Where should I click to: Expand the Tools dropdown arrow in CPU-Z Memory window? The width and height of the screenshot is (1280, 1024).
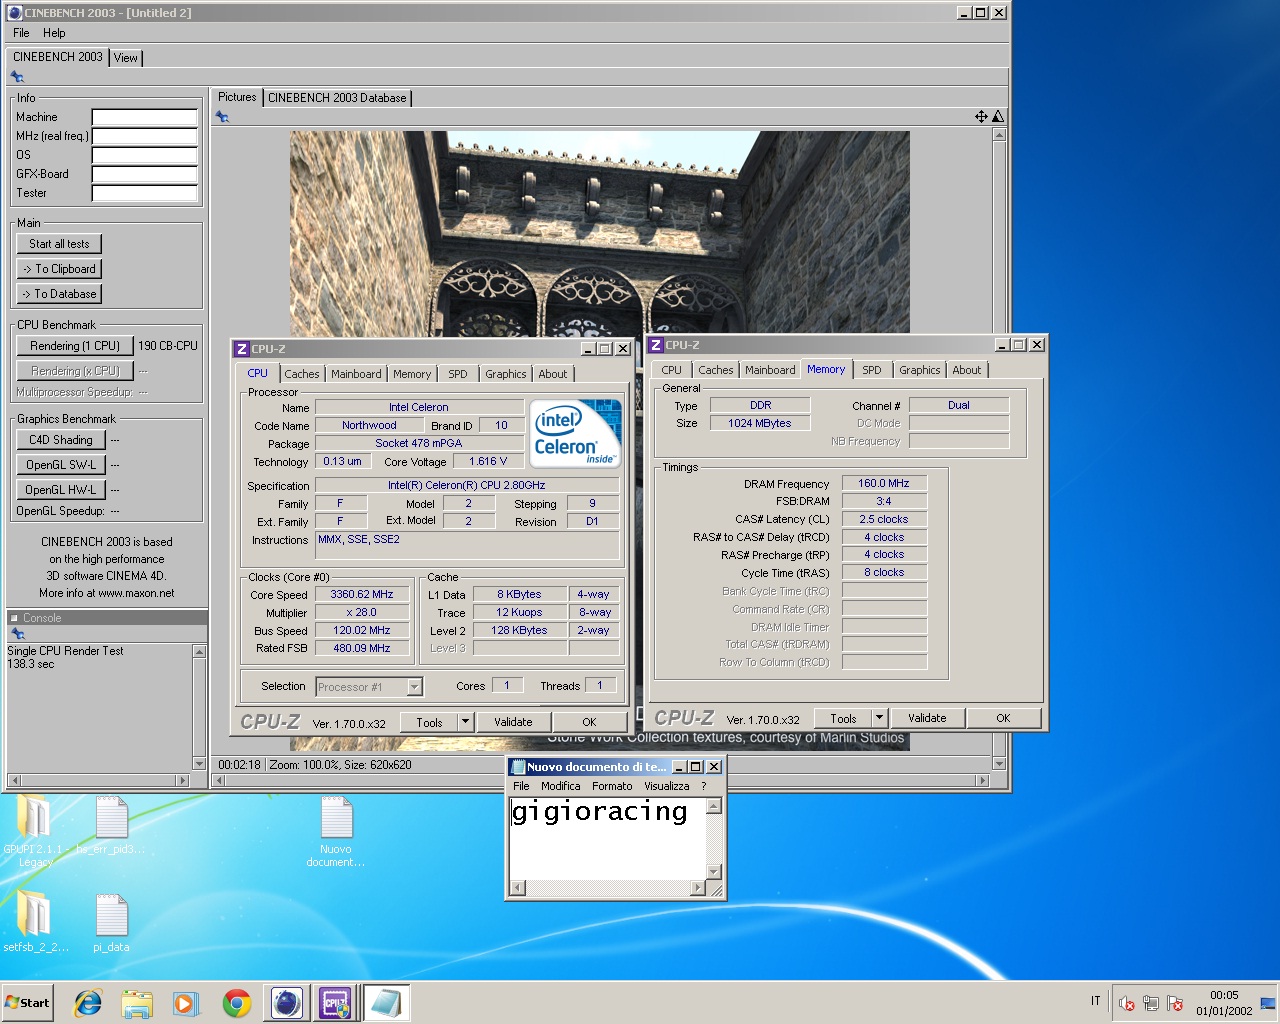pyautogui.click(x=879, y=718)
